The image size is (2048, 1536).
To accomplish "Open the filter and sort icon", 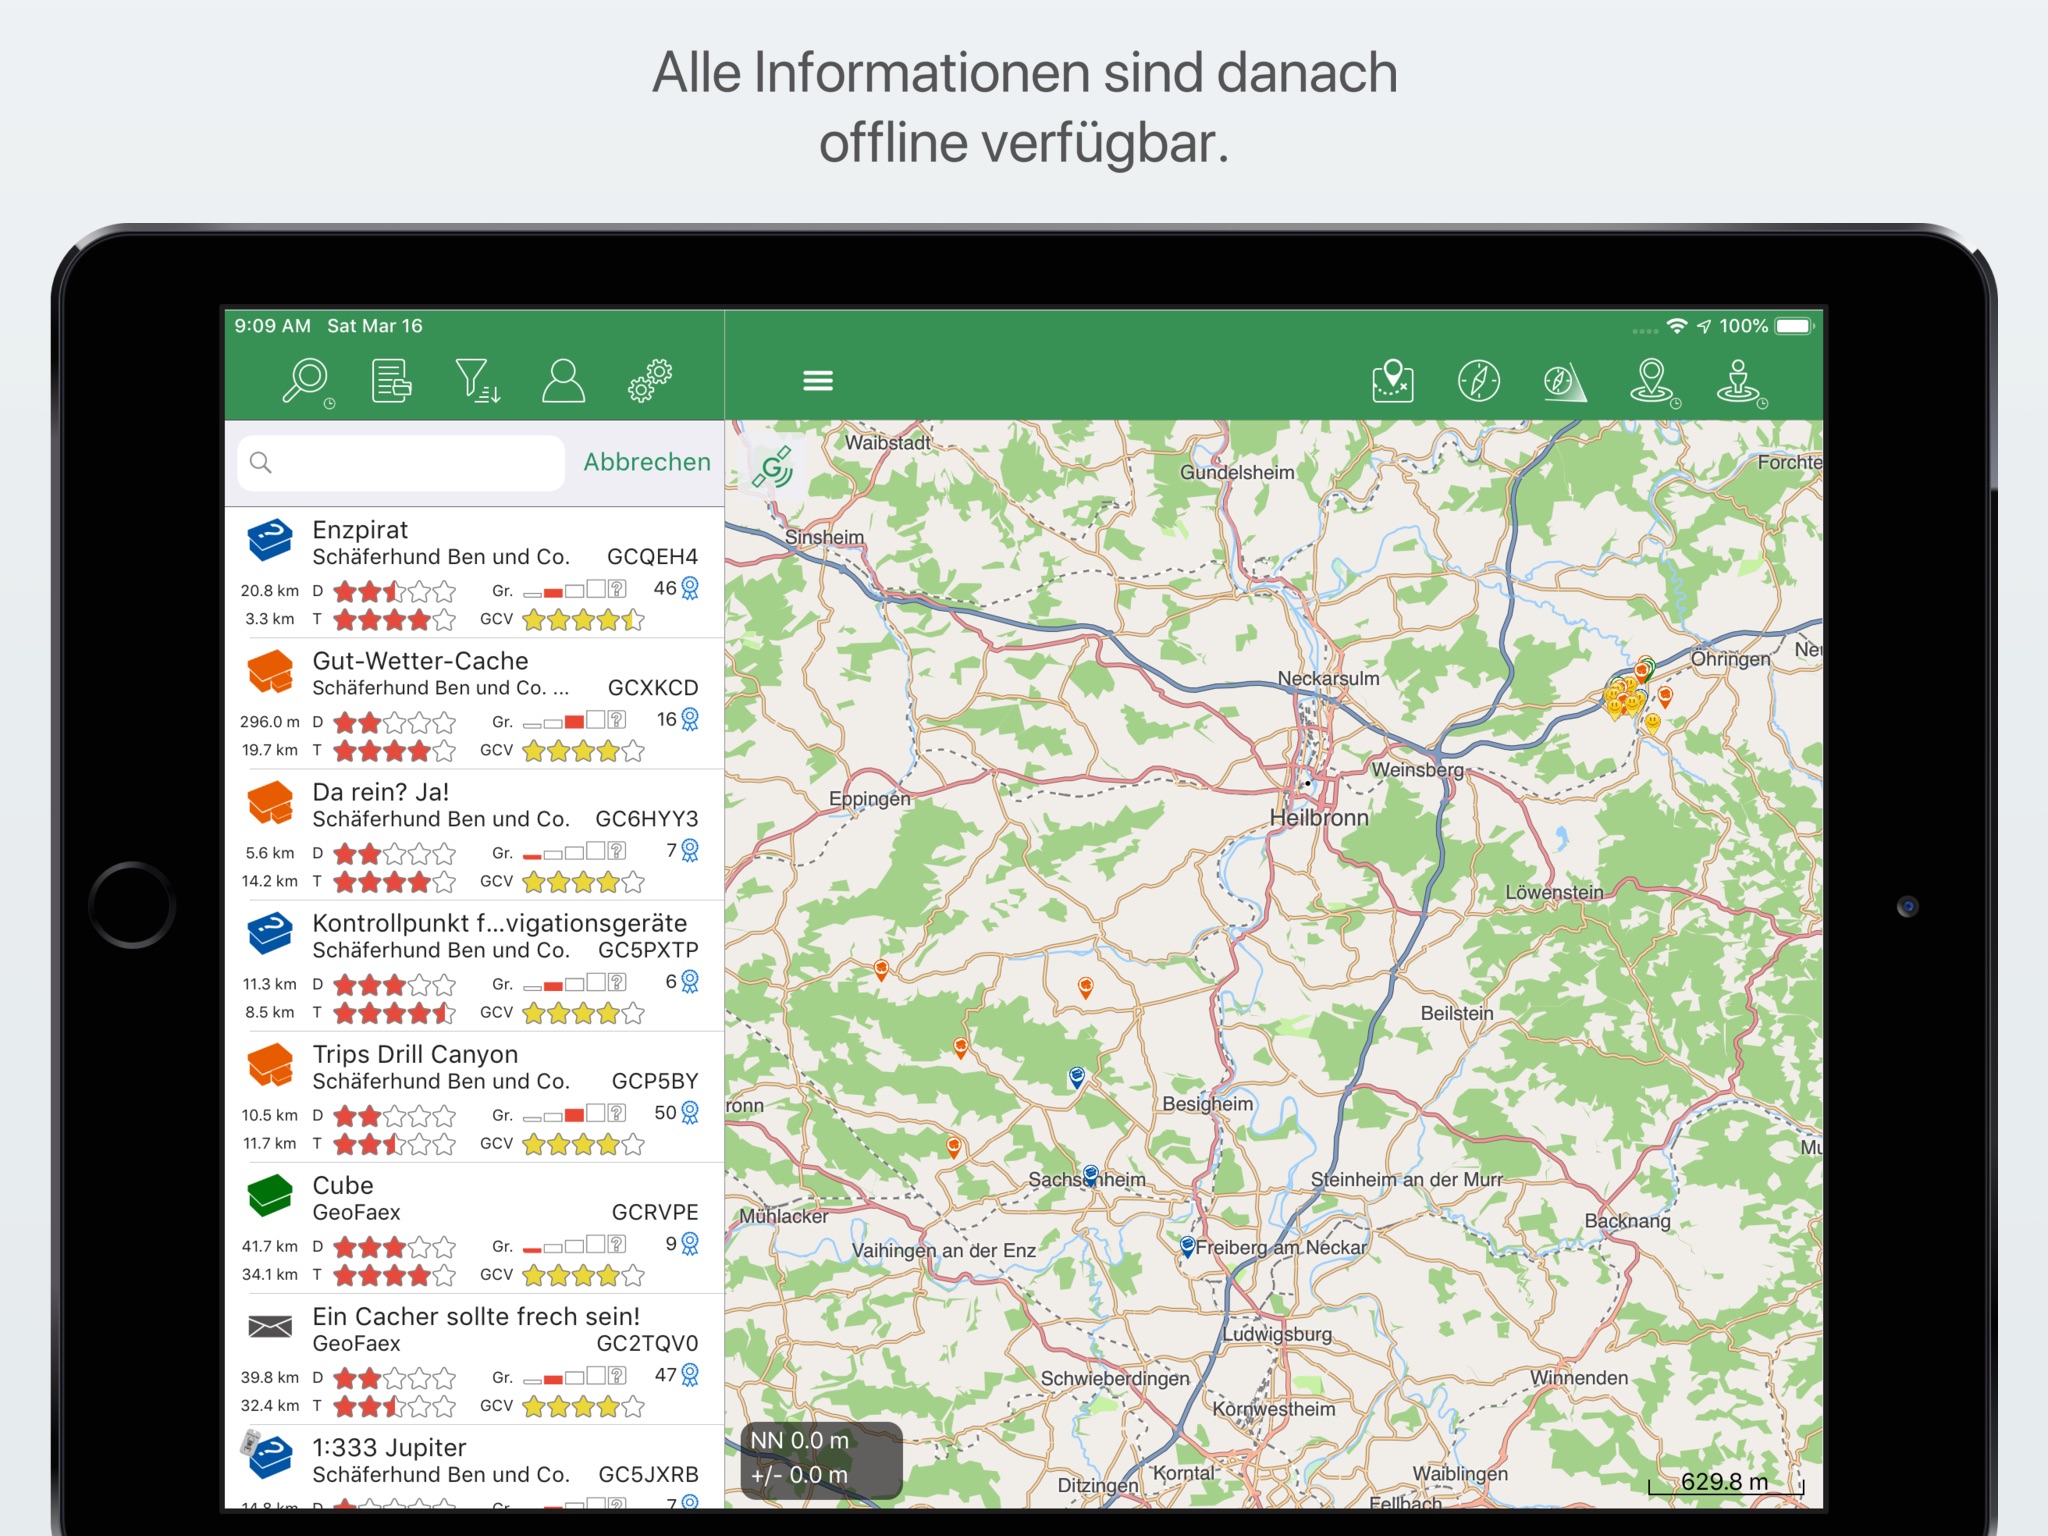I will pos(477,381).
